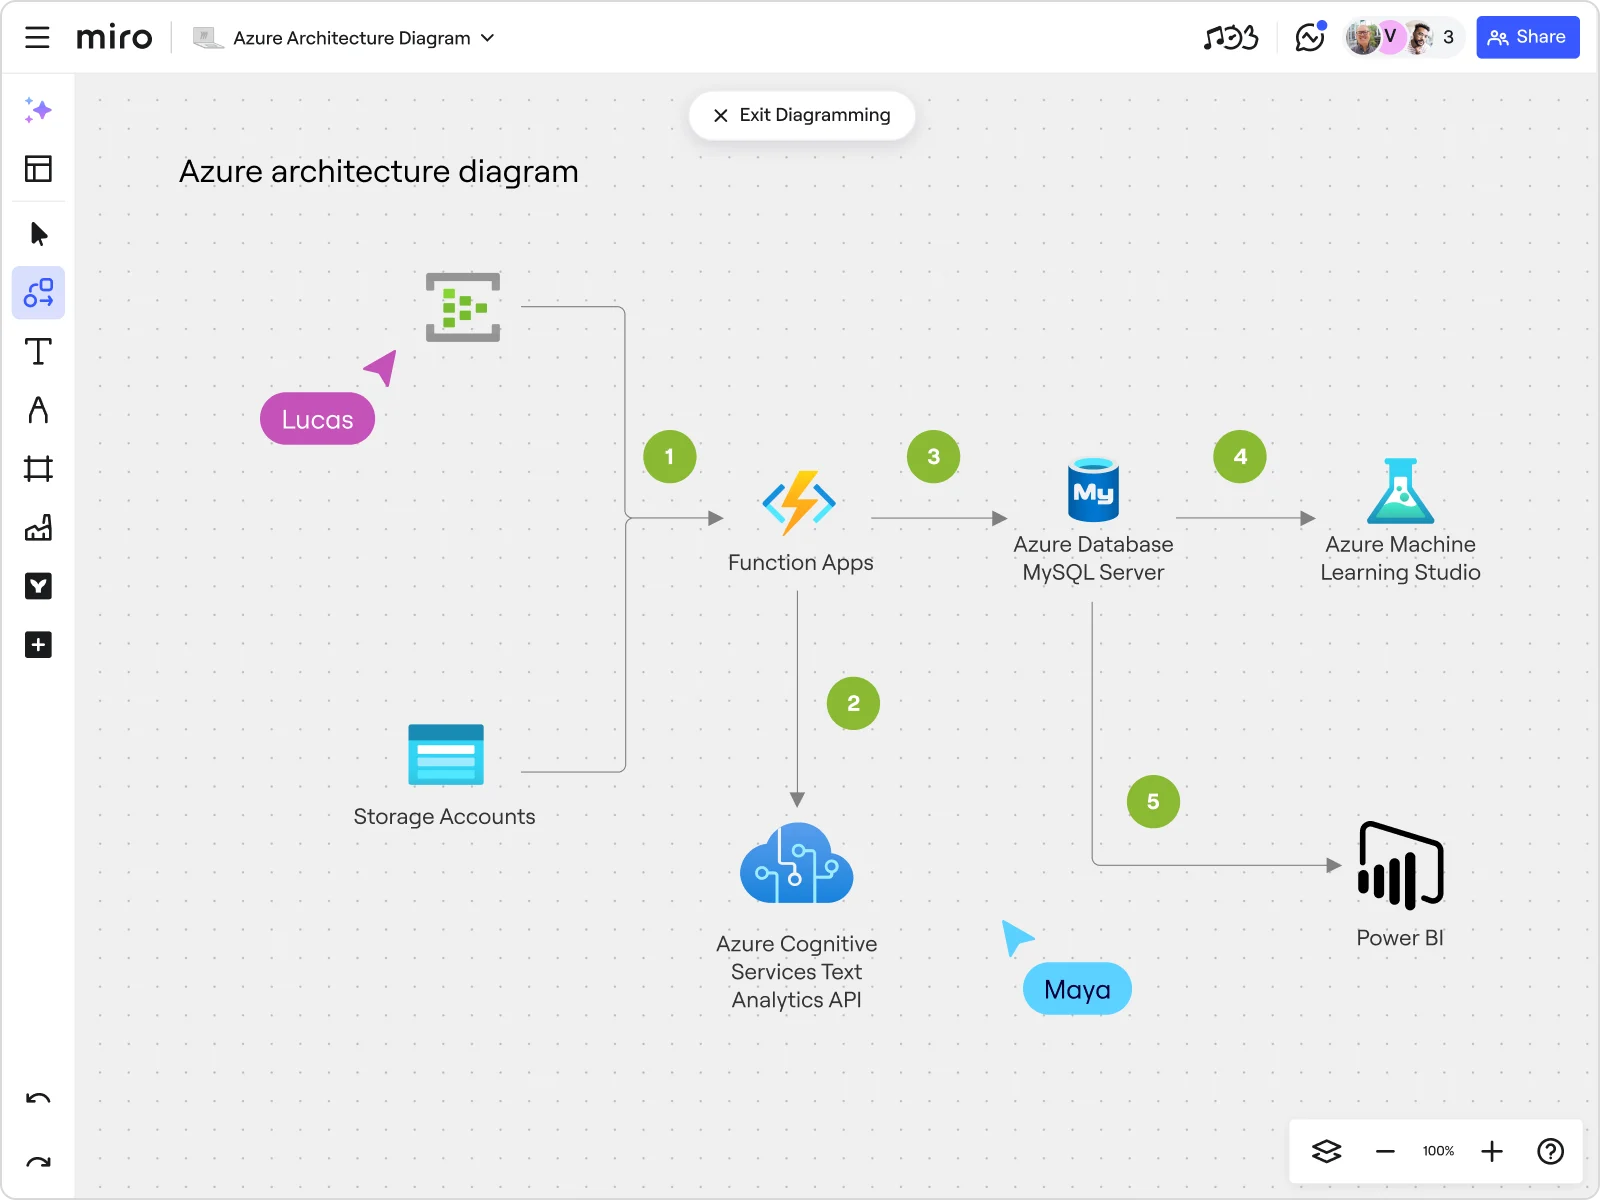Select the Pen drawing tool
The image size is (1600, 1200).
38,410
